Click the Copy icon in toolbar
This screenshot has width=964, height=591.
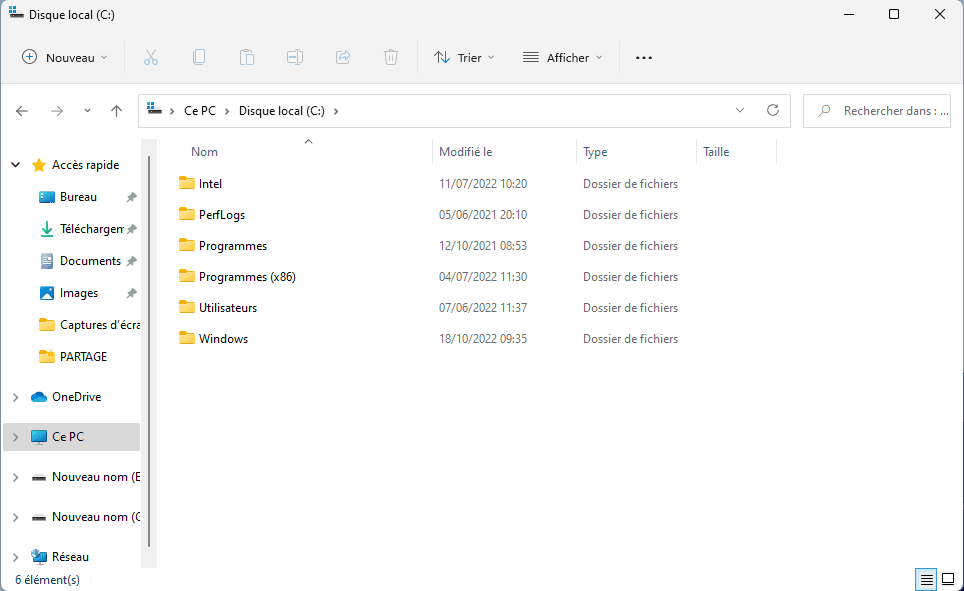point(199,58)
